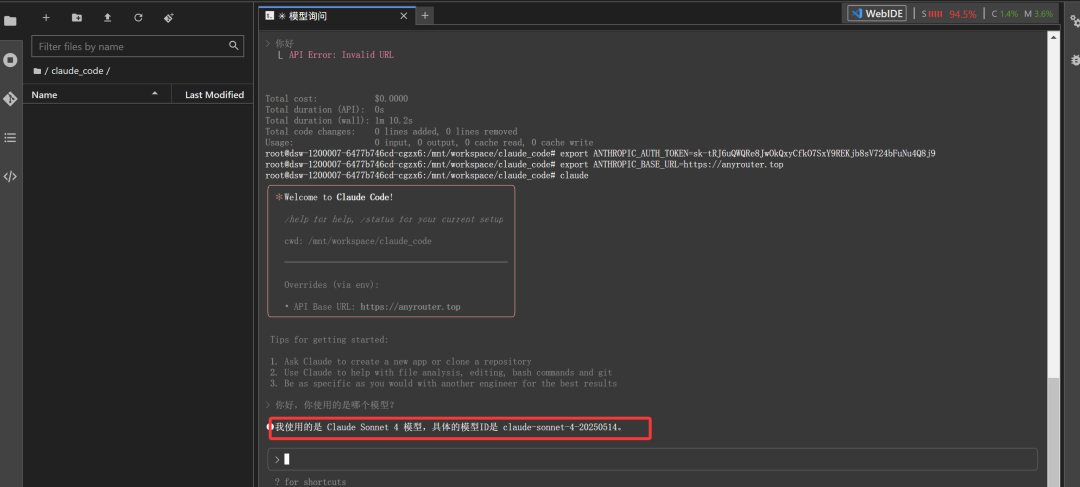The height and width of the screenshot is (487, 1080).
Task: Open the property inspector gears icon
Action: click(1074, 21)
